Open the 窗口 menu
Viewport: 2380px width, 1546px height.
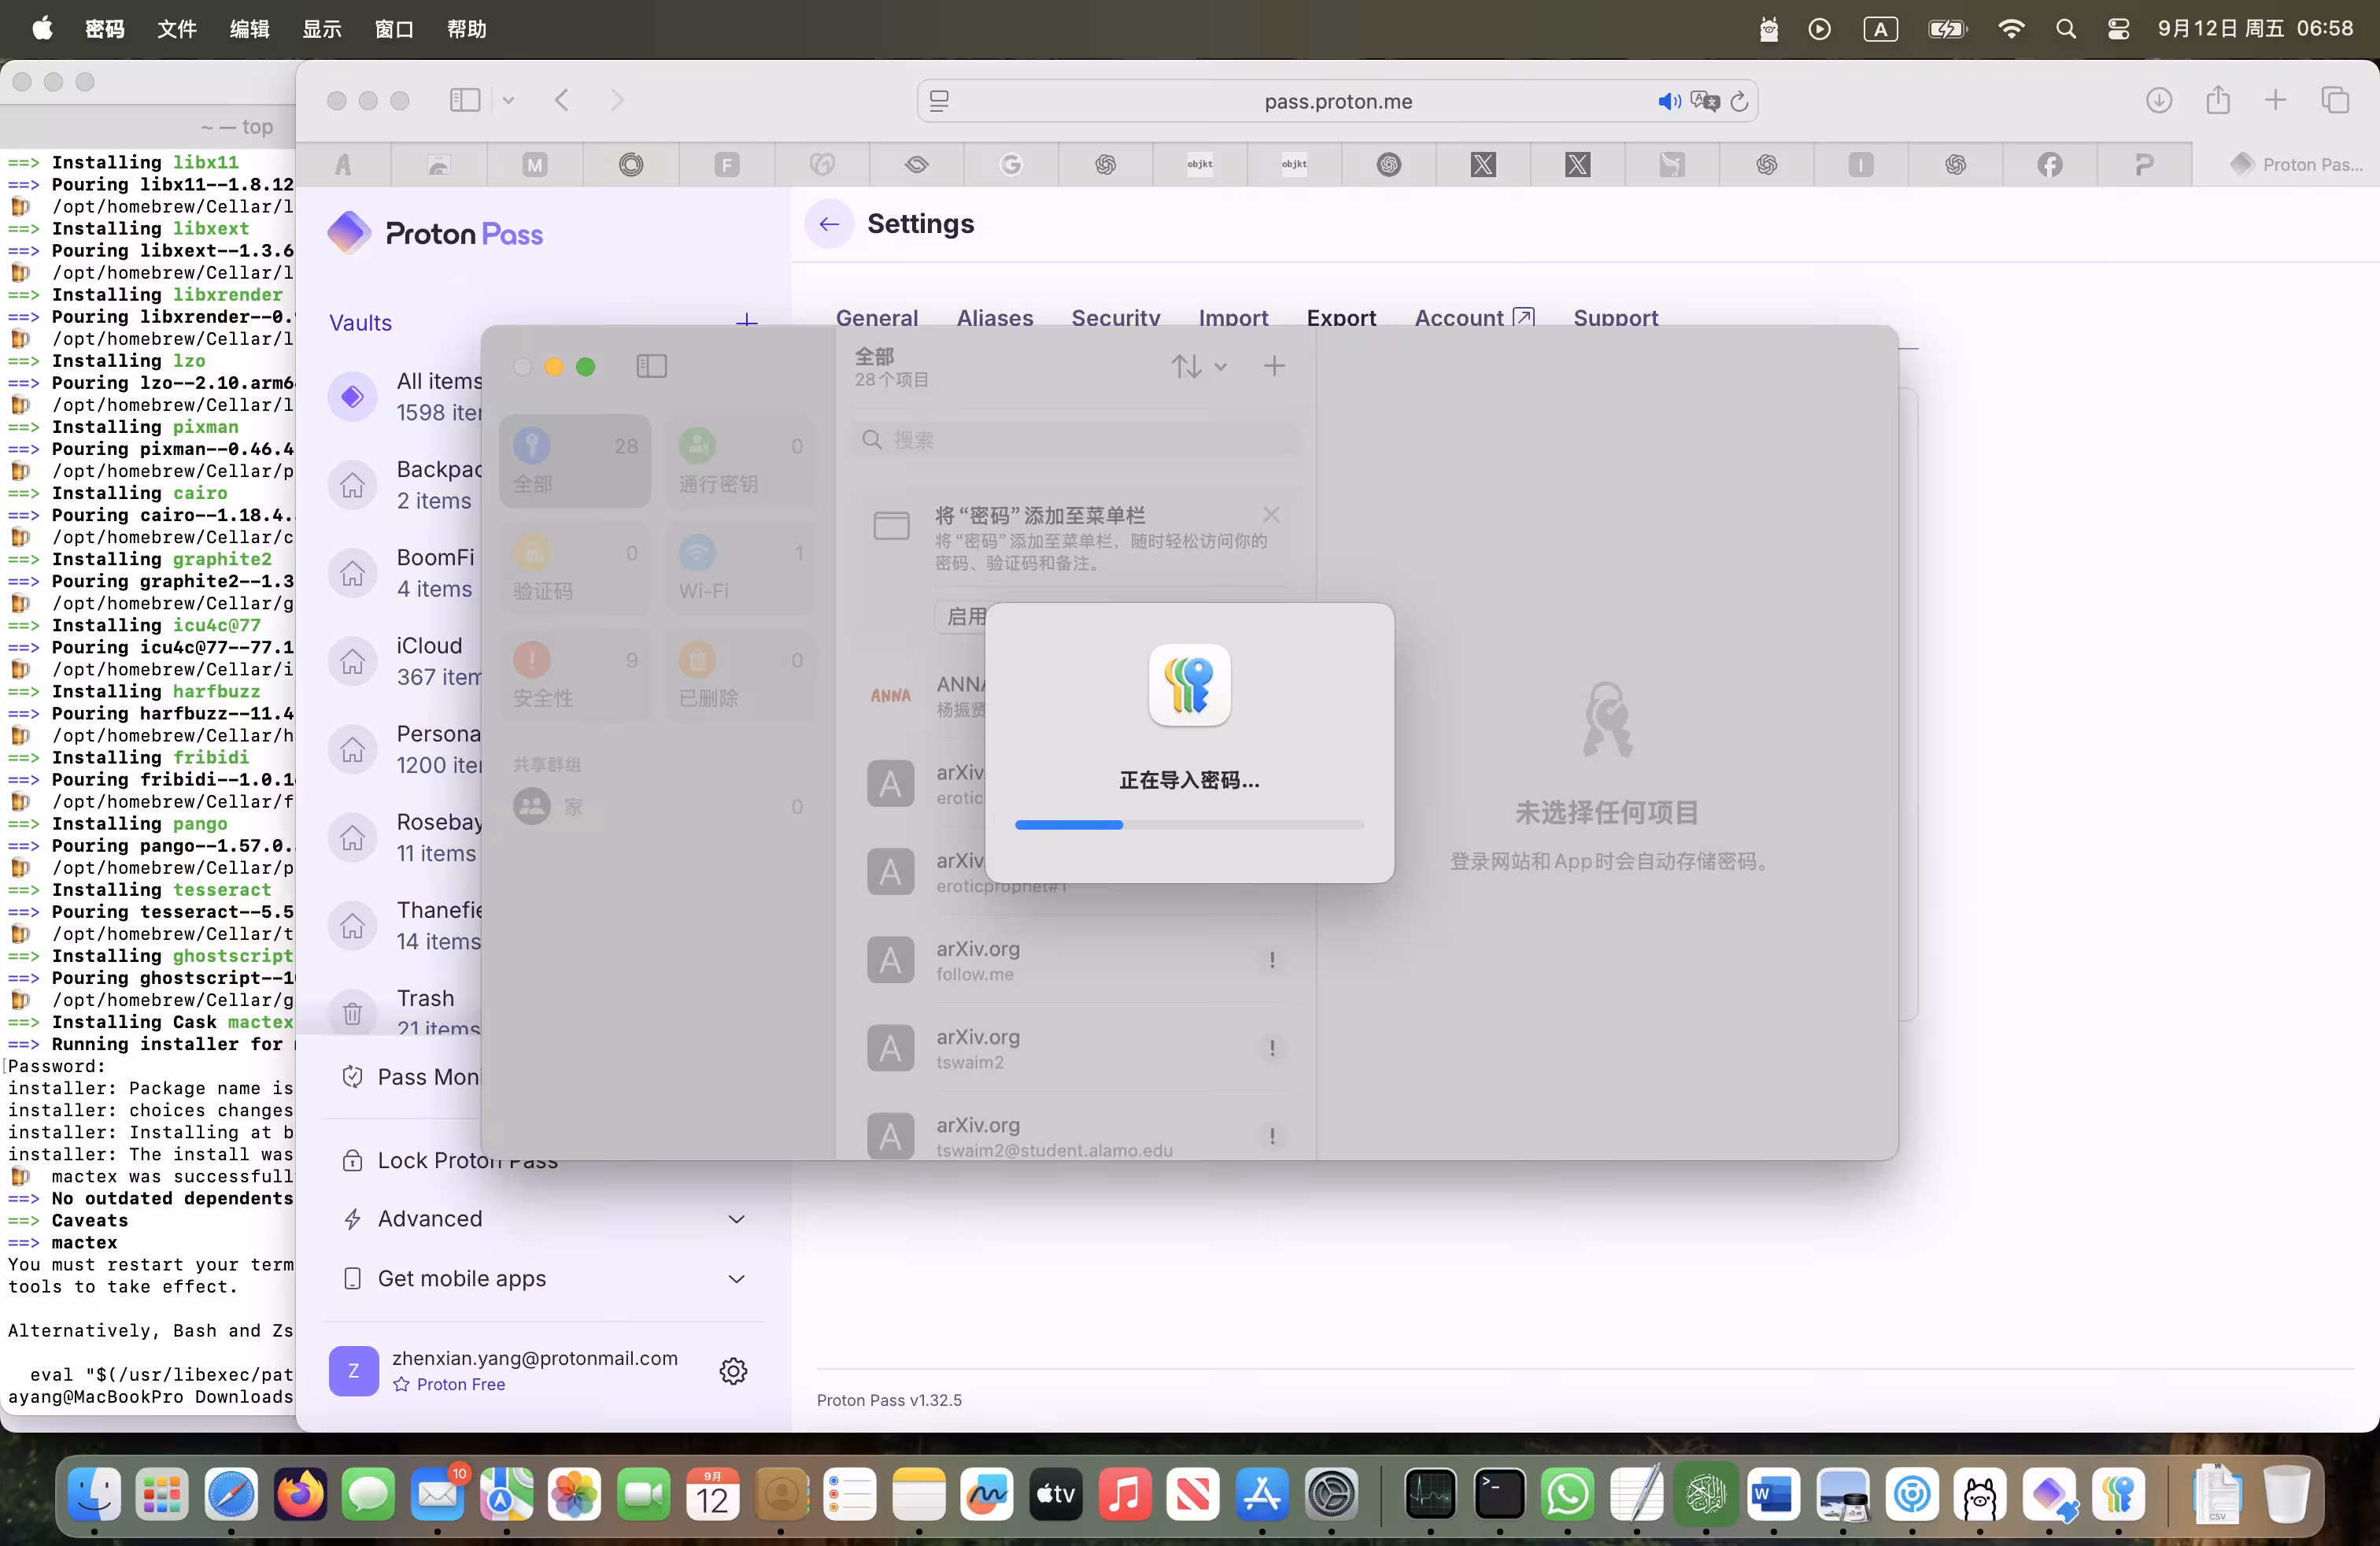pos(394,28)
